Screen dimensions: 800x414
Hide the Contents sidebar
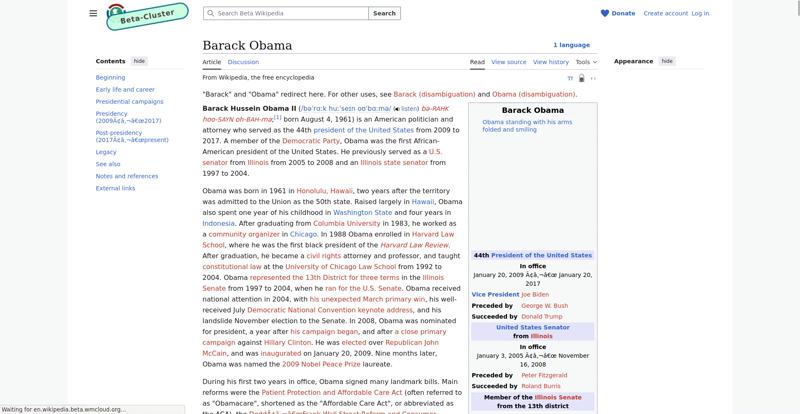tap(139, 61)
